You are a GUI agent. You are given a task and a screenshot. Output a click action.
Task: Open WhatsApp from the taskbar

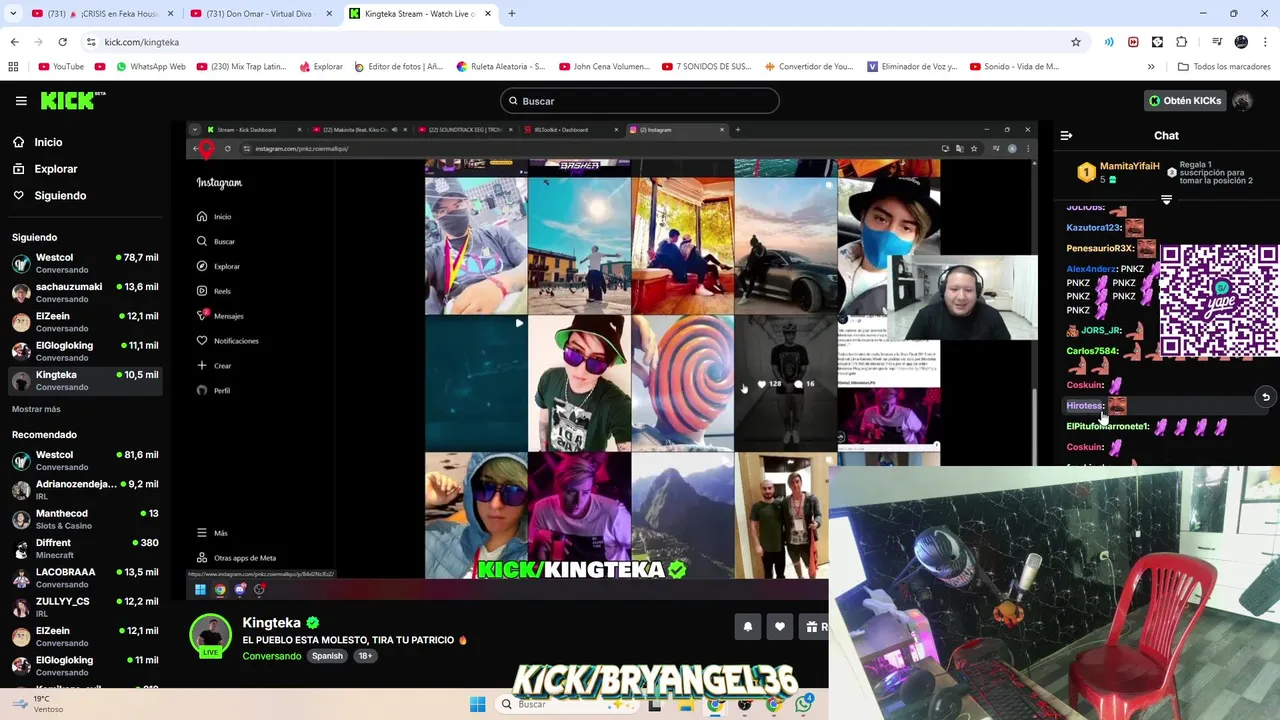[804, 704]
